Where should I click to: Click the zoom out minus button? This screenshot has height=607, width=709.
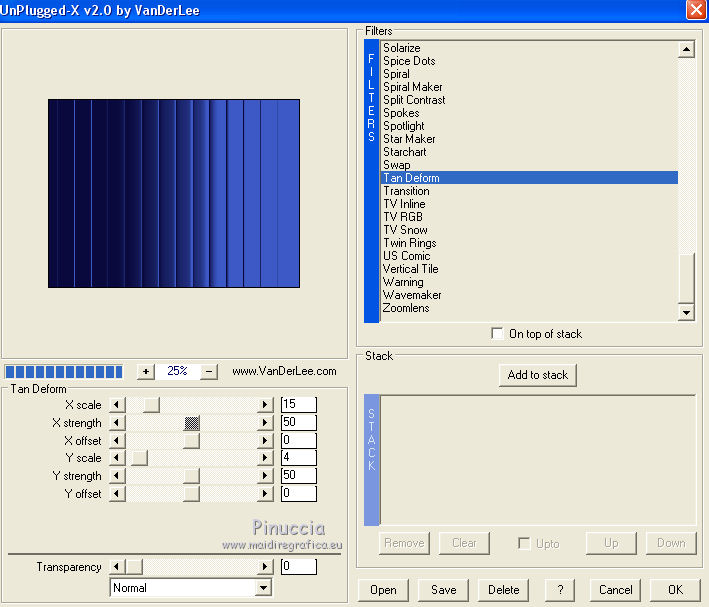point(209,371)
